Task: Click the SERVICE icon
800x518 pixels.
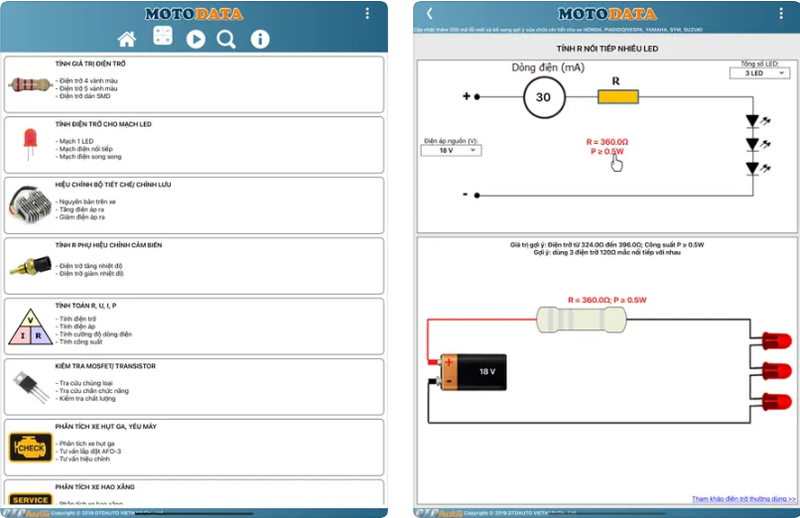Action: pyautogui.click(x=30, y=499)
